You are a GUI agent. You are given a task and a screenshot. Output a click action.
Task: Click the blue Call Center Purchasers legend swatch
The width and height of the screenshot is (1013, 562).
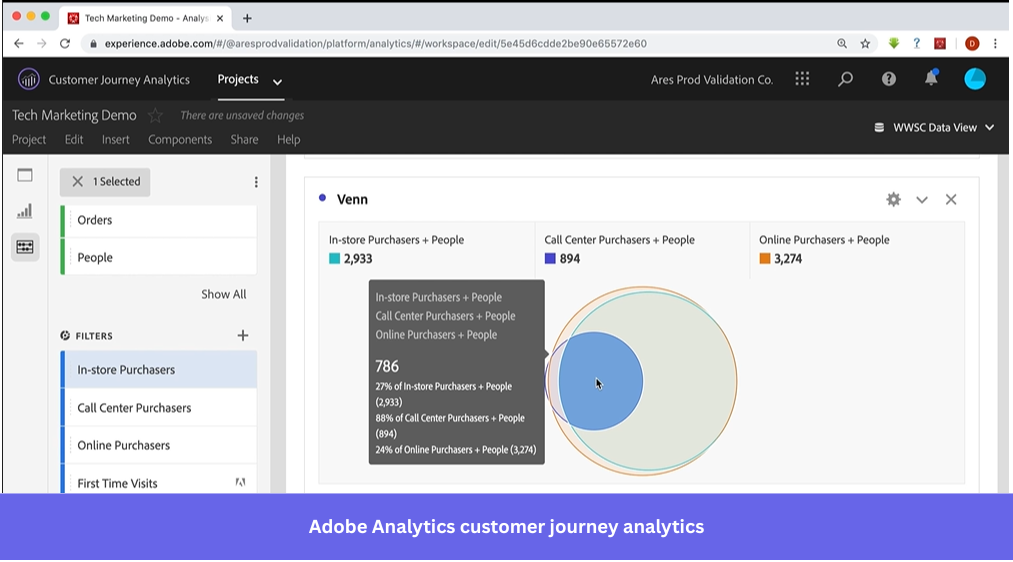[x=550, y=258]
